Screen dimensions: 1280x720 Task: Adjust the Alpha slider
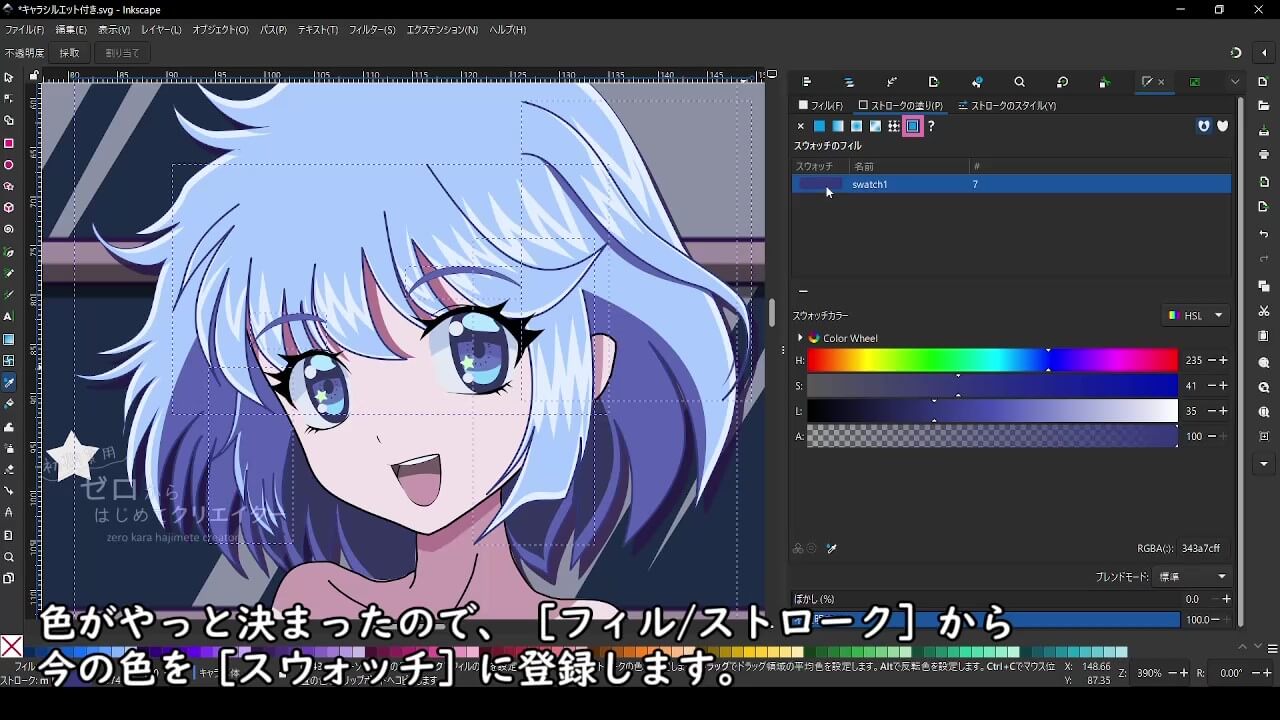[992, 436]
